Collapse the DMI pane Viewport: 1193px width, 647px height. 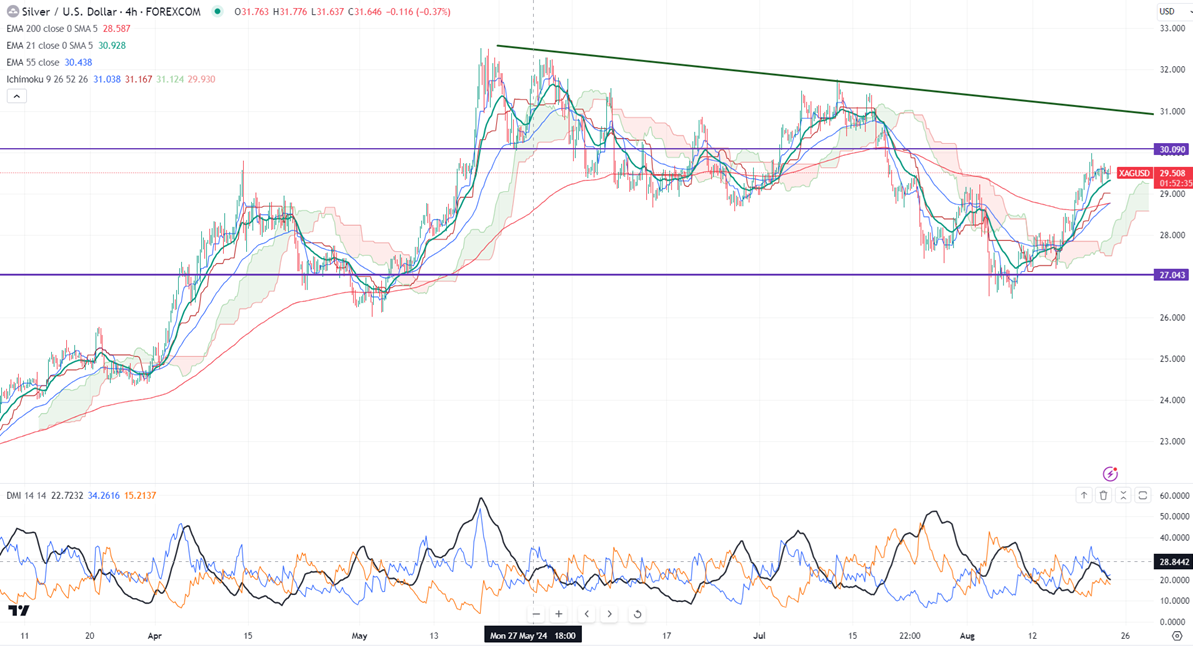[x=1123, y=496]
